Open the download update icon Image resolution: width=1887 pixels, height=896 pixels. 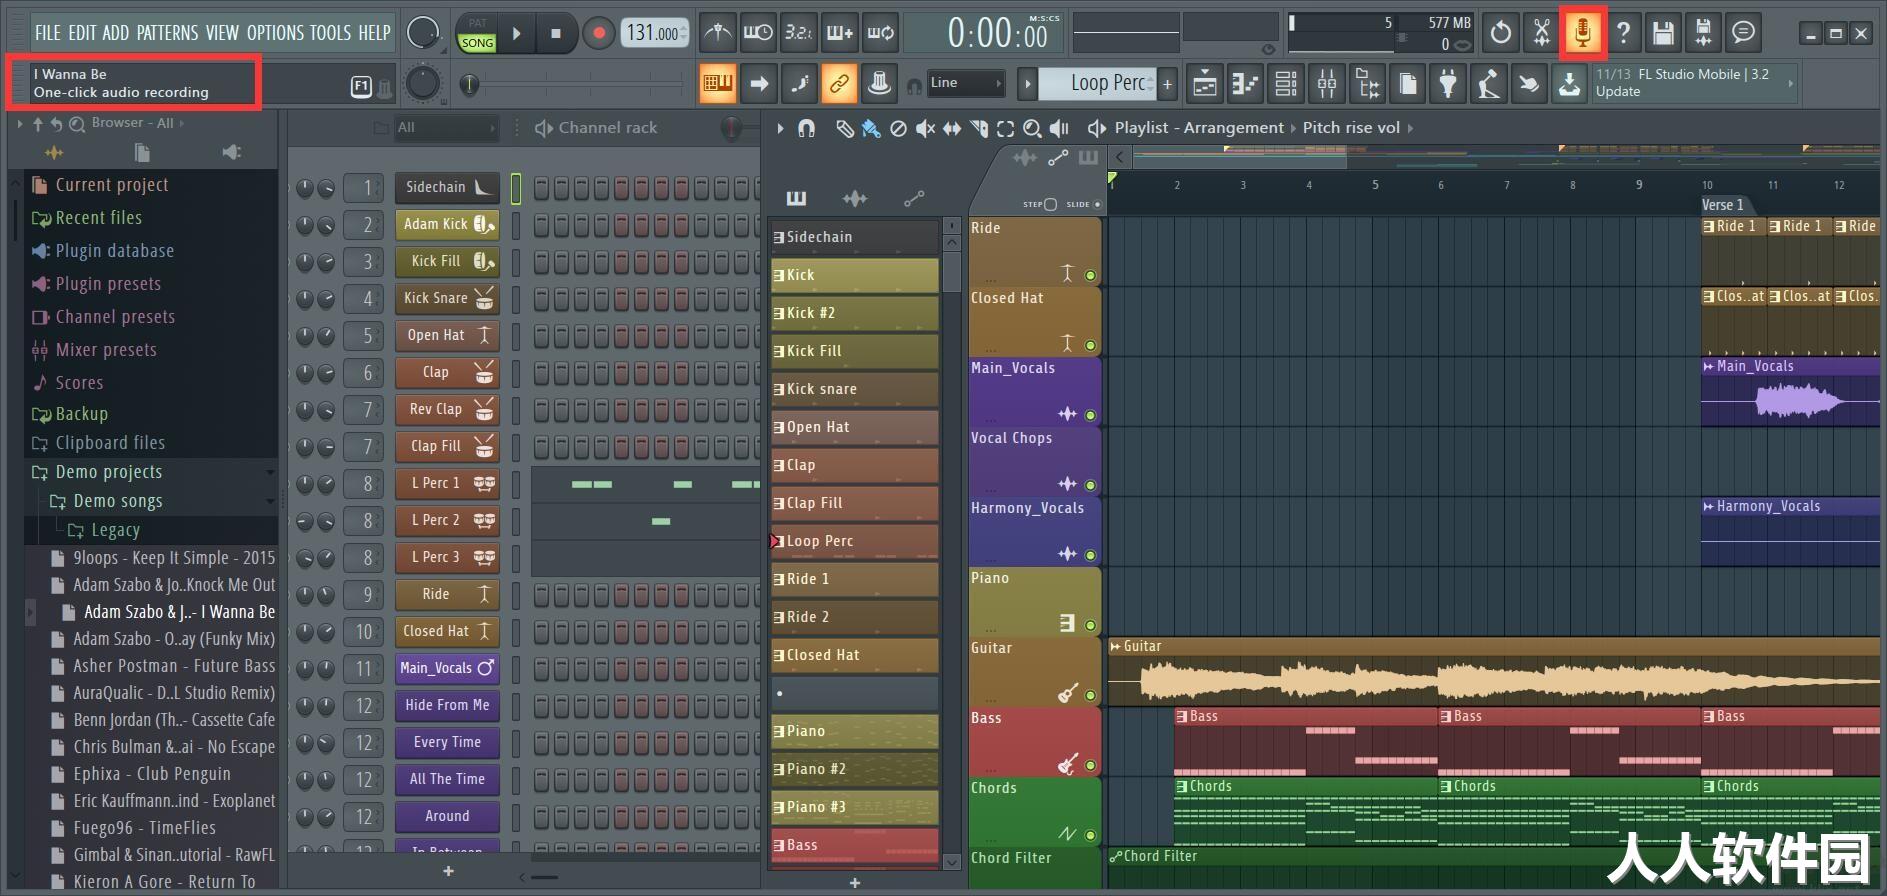(1569, 84)
